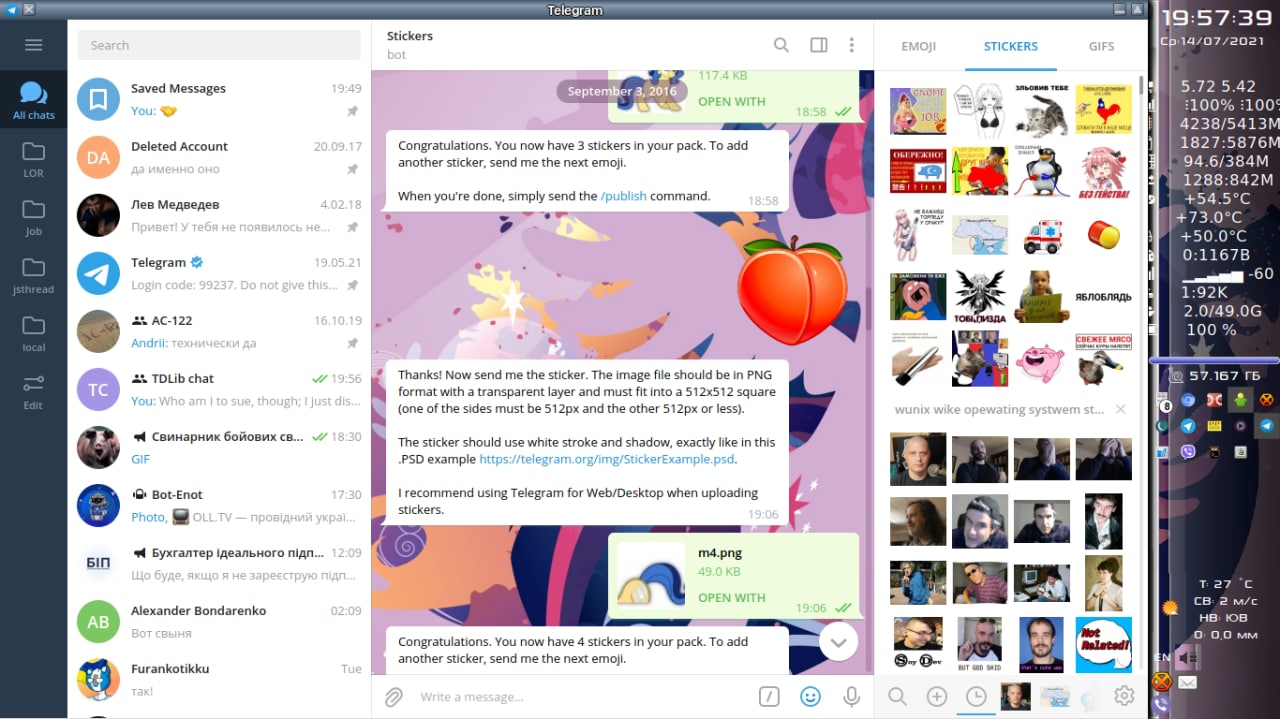The height and width of the screenshot is (719, 1280).
Task: Click the terminal icon in desktop panel
Action: point(1214,452)
